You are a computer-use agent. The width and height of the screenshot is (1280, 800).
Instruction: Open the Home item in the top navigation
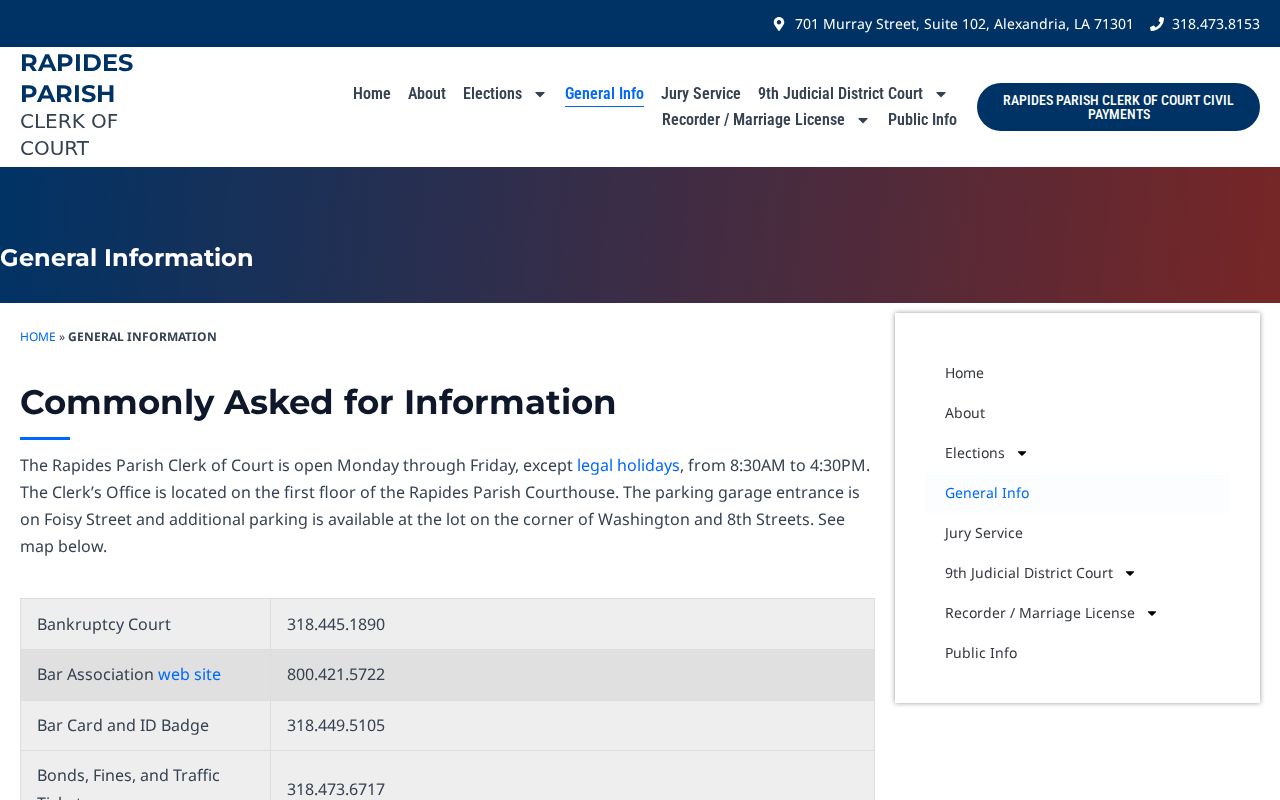(x=372, y=93)
